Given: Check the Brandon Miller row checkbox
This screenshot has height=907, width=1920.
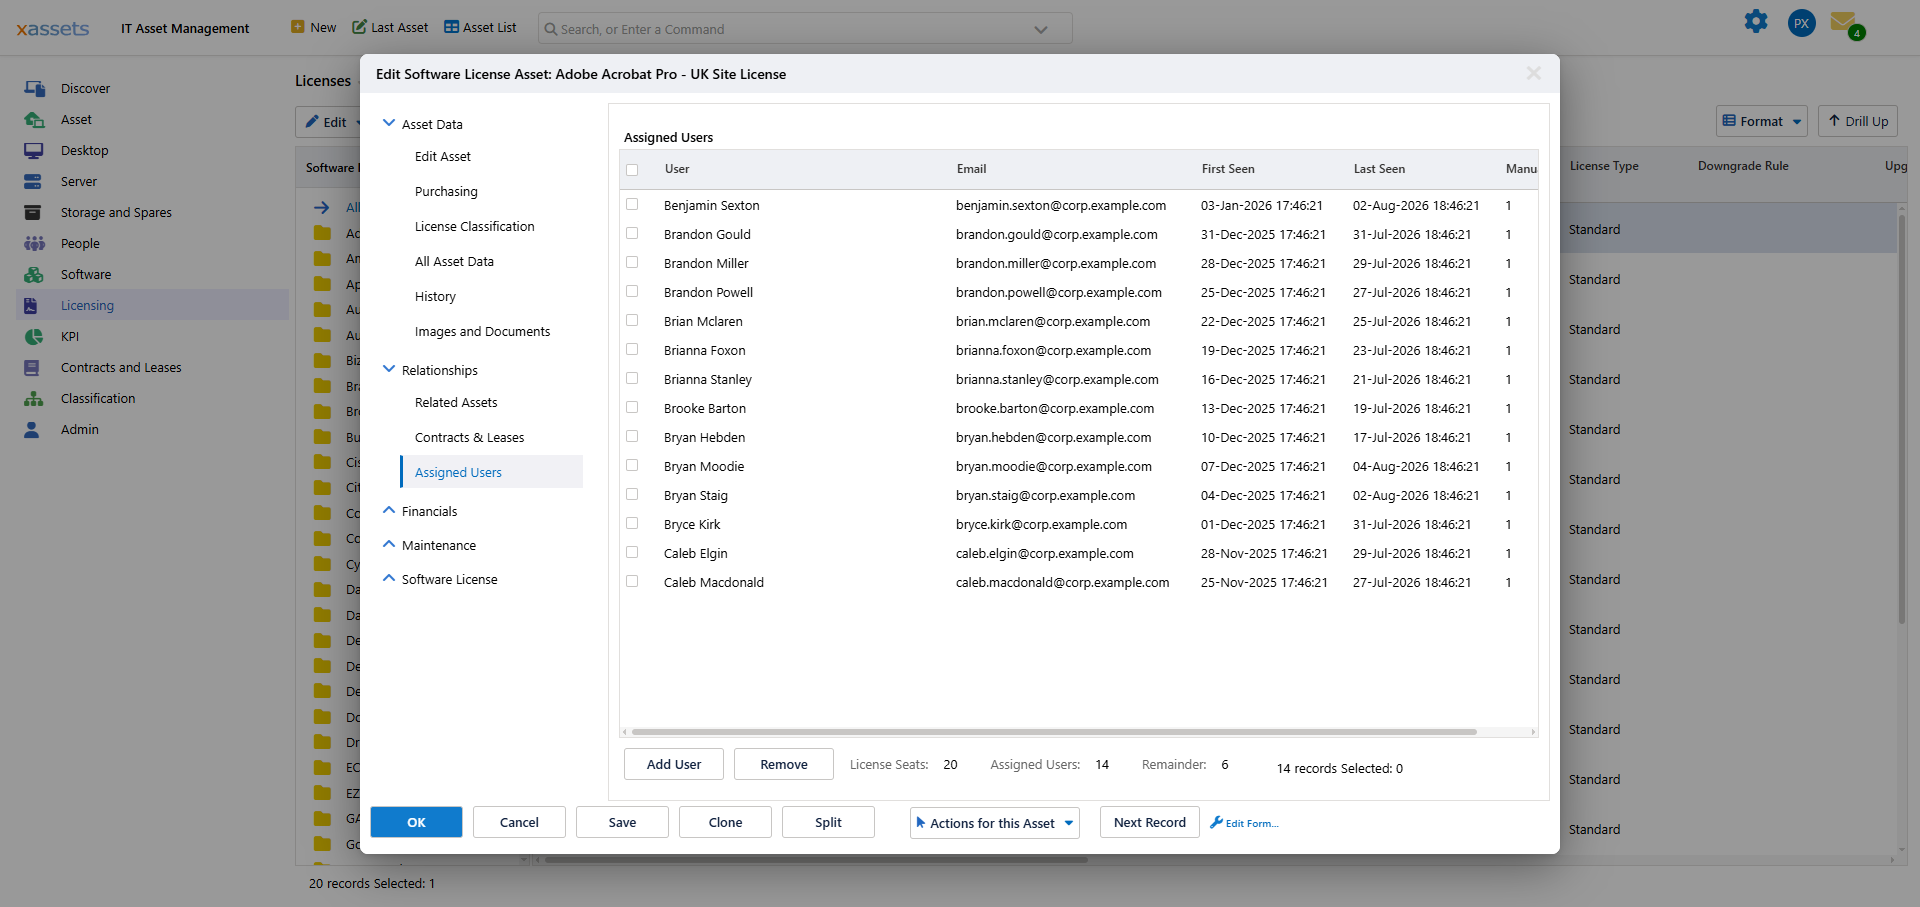Looking at the screenshot, I should coord(632,262).
